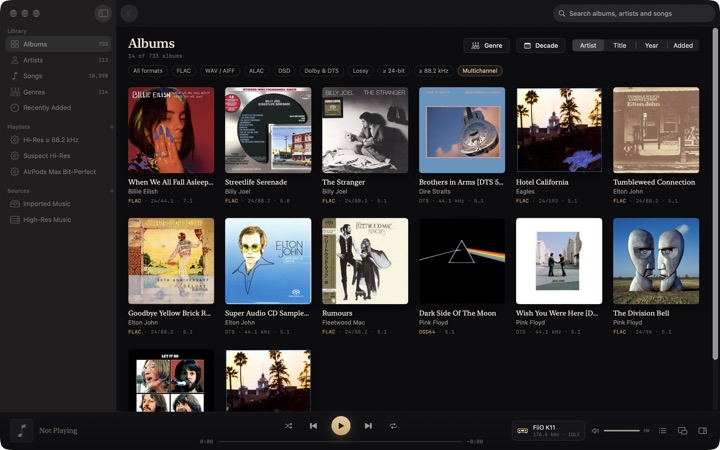Screen dimensions: 720x450
Task: Click the 'Wish You Were Here [D...' title
Action: pyautogui.click(x=557, y=313)
